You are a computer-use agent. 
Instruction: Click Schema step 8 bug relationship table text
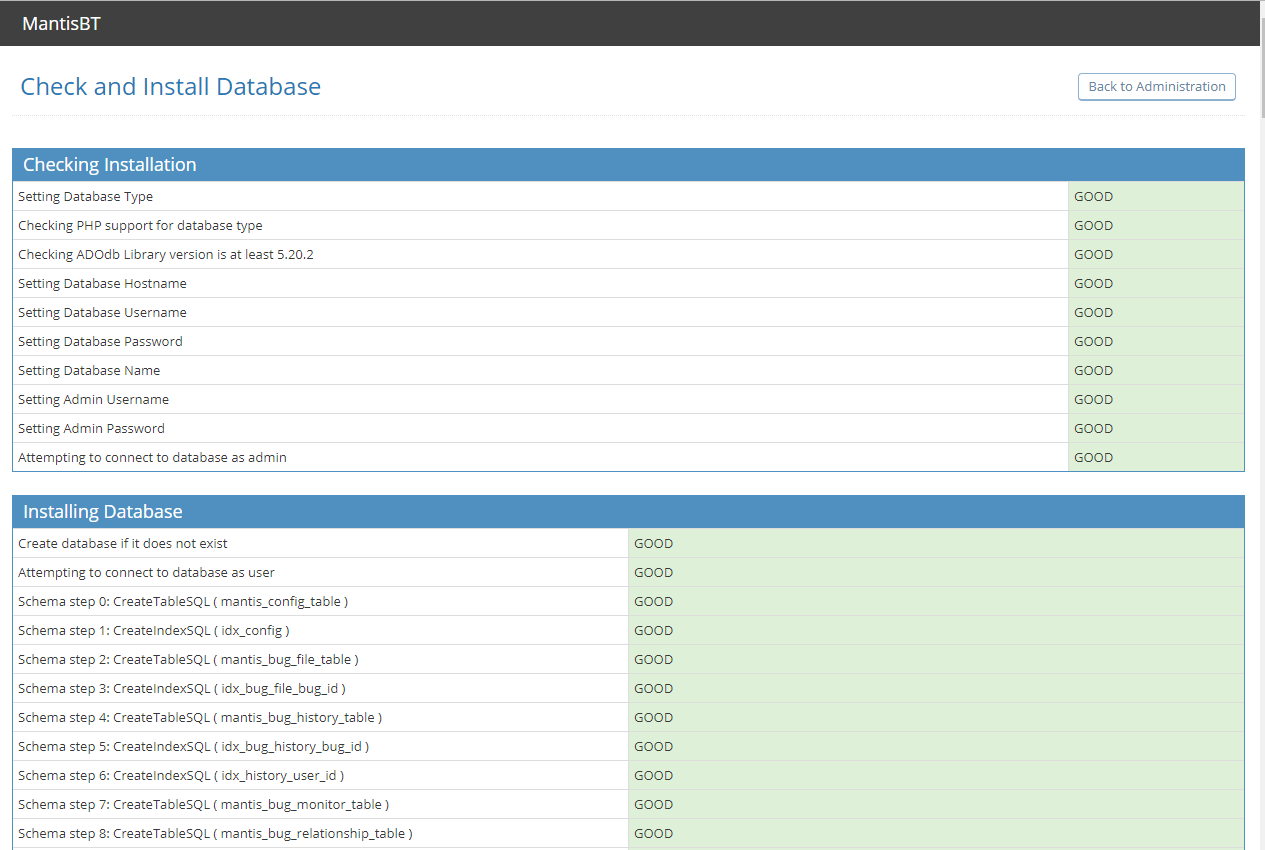[x=215, y=834]
